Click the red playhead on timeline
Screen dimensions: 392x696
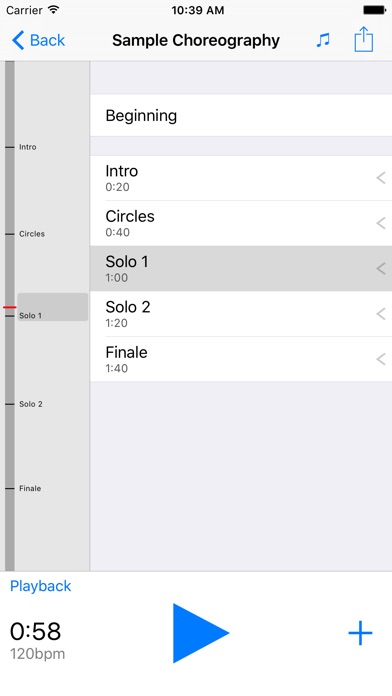tap(9, 307)
